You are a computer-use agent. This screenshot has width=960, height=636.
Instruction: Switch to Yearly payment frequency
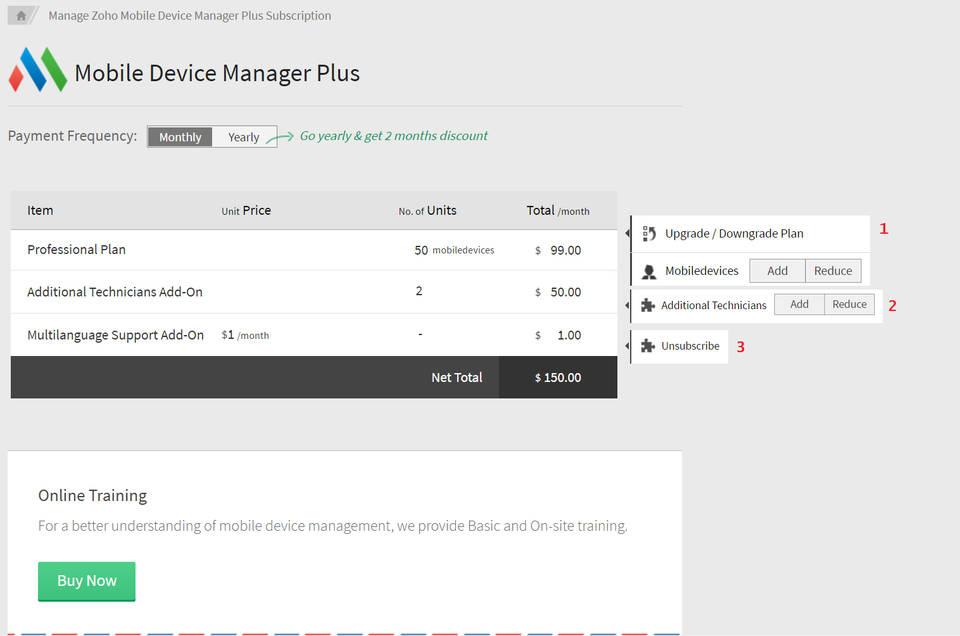[x=243, y=136]
